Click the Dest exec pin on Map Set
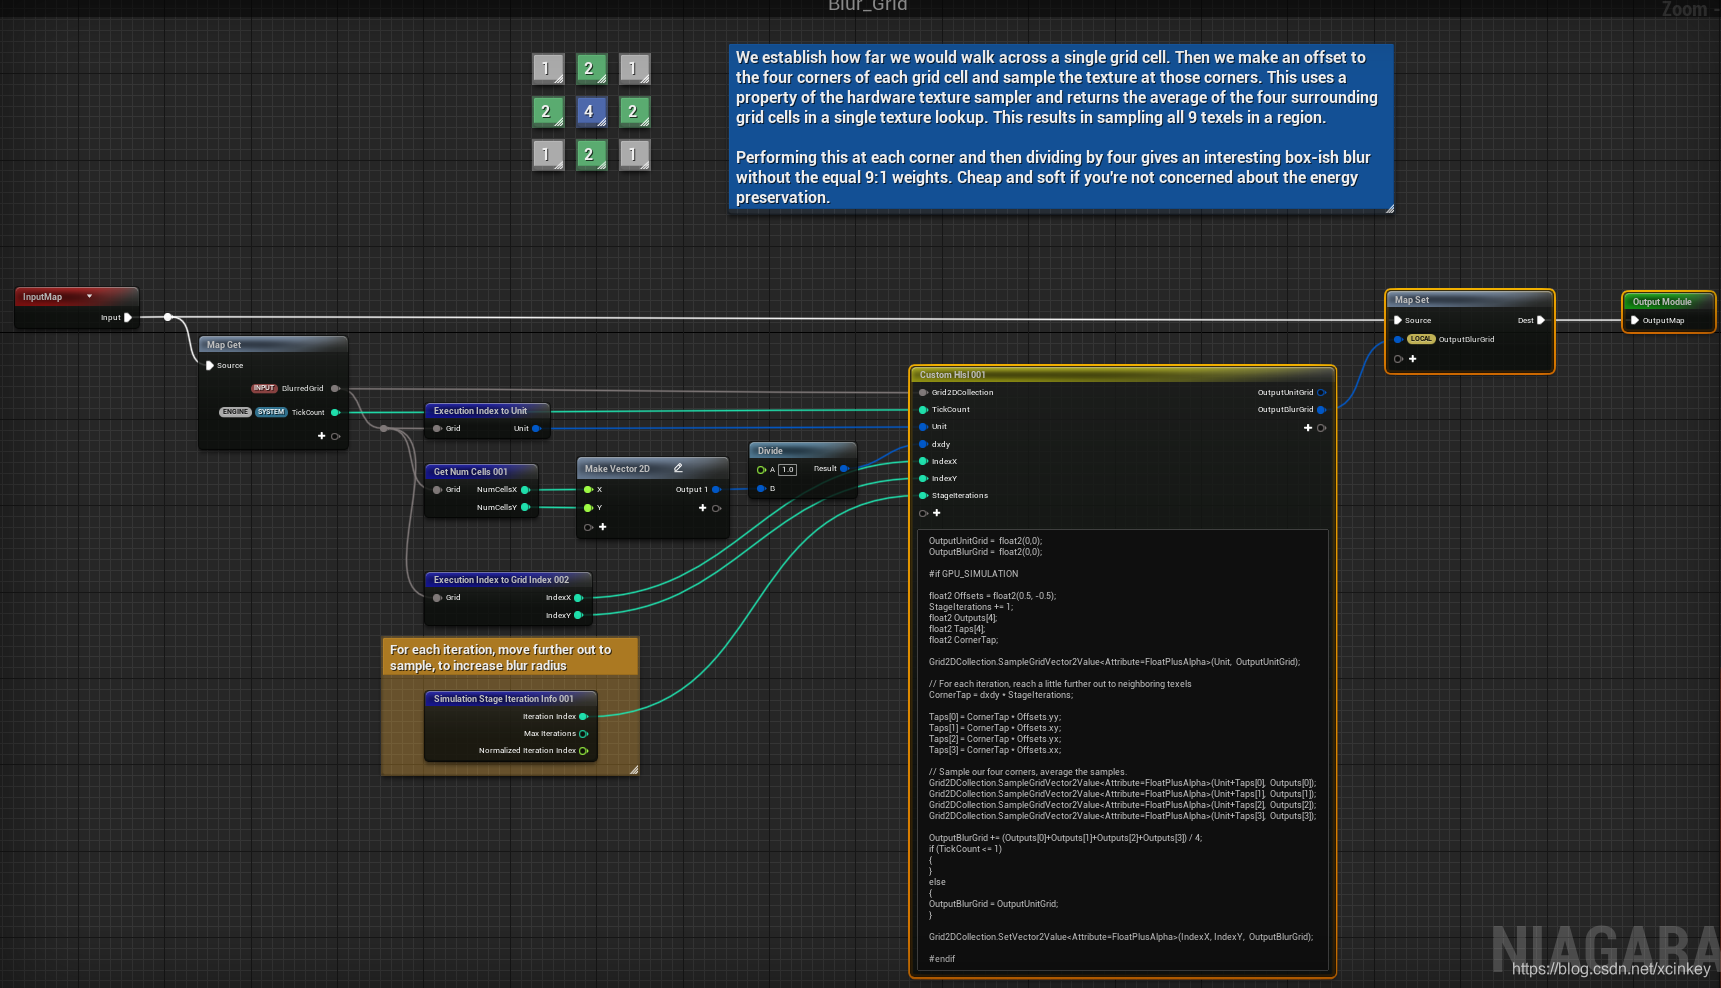The image size is (1721, 988). click(1541, 320)
